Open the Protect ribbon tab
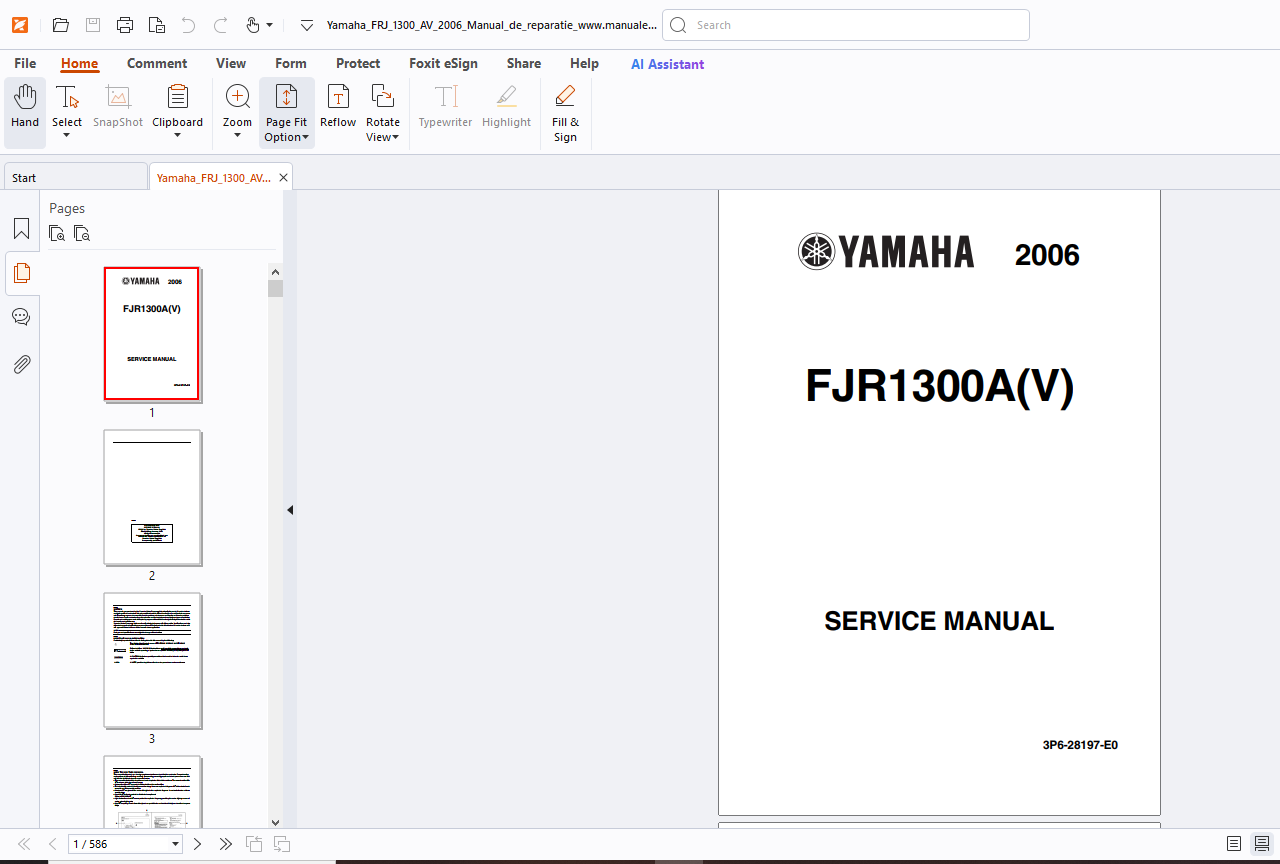 pos(358,63)
